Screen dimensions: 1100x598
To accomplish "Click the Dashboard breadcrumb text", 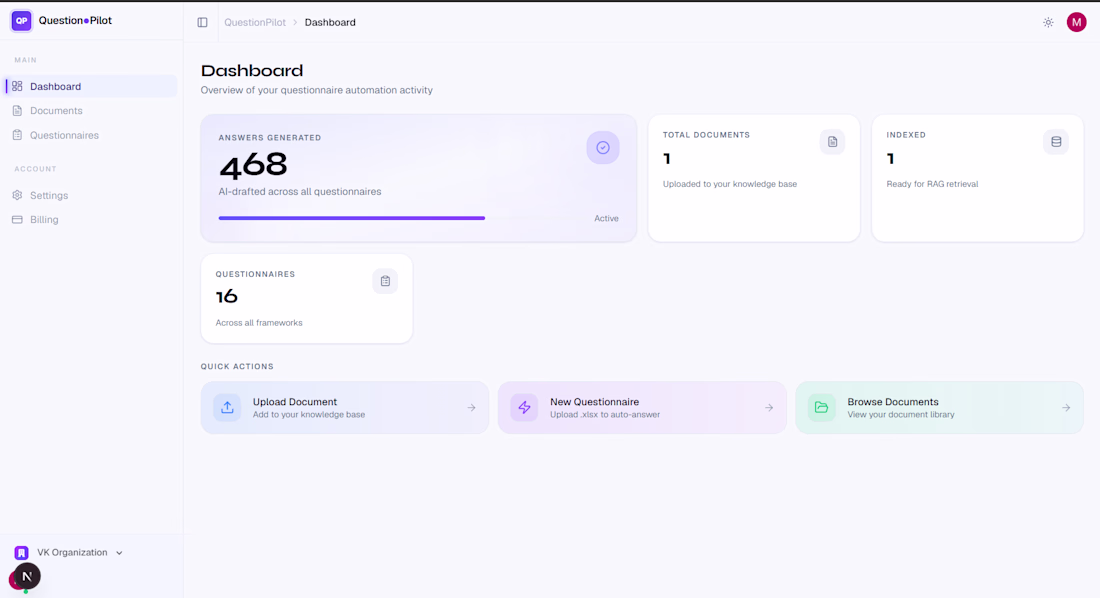I will (330, 22).
